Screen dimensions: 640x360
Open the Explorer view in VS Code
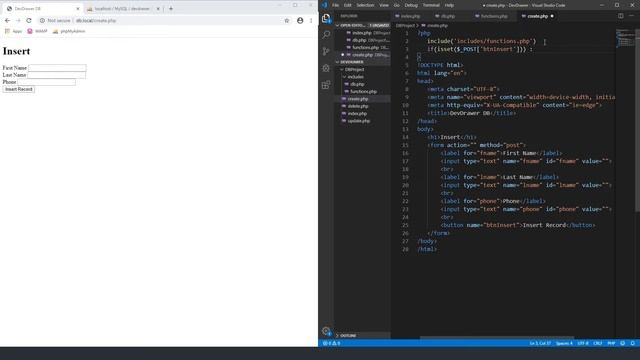pyautogui.click(x=326, y=18)
